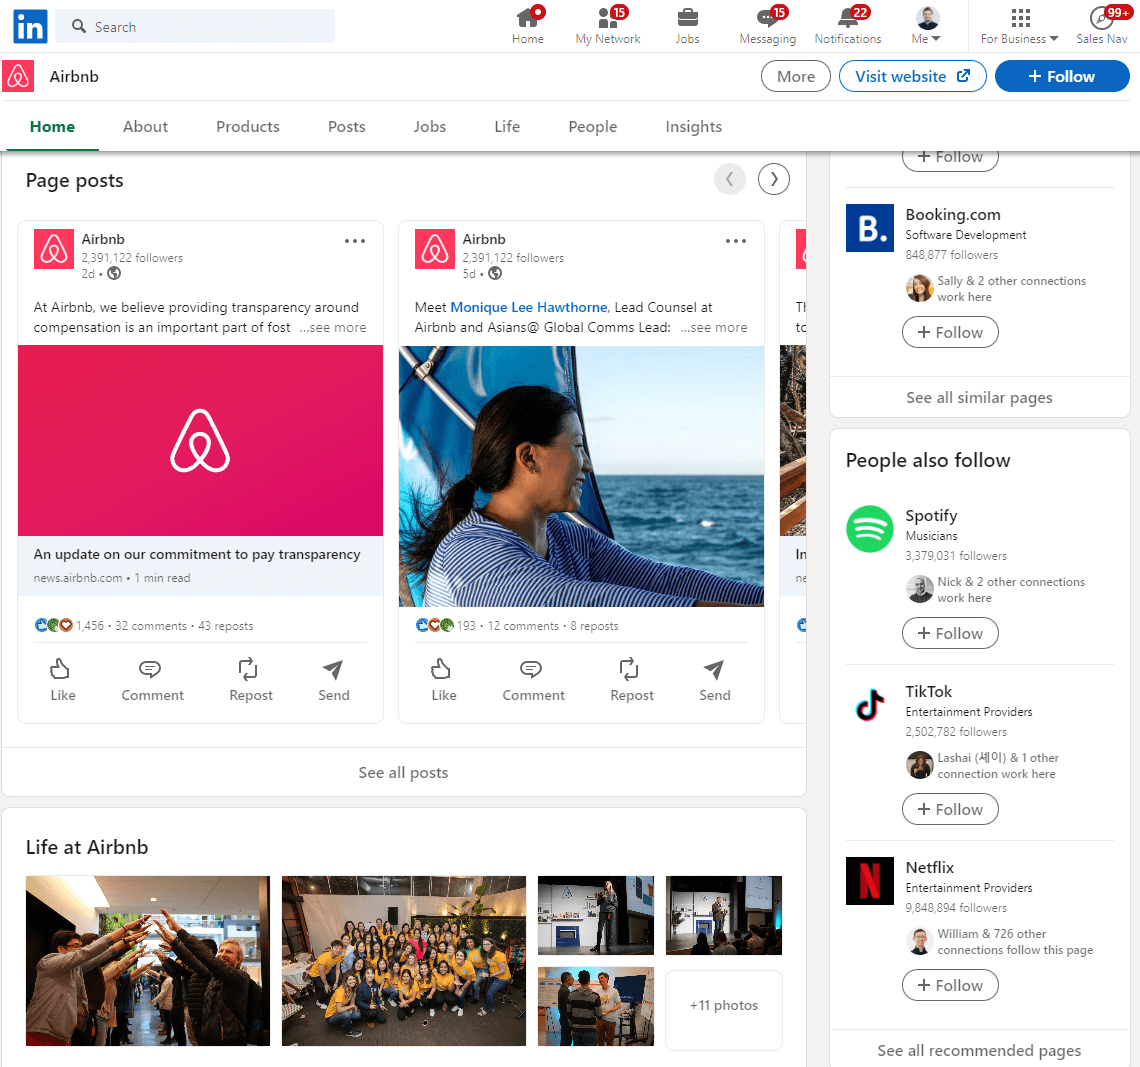Send the pay transparency post
This screenshot has height=1067, width=1140.
pyautogui.click(x=333, y=680)
